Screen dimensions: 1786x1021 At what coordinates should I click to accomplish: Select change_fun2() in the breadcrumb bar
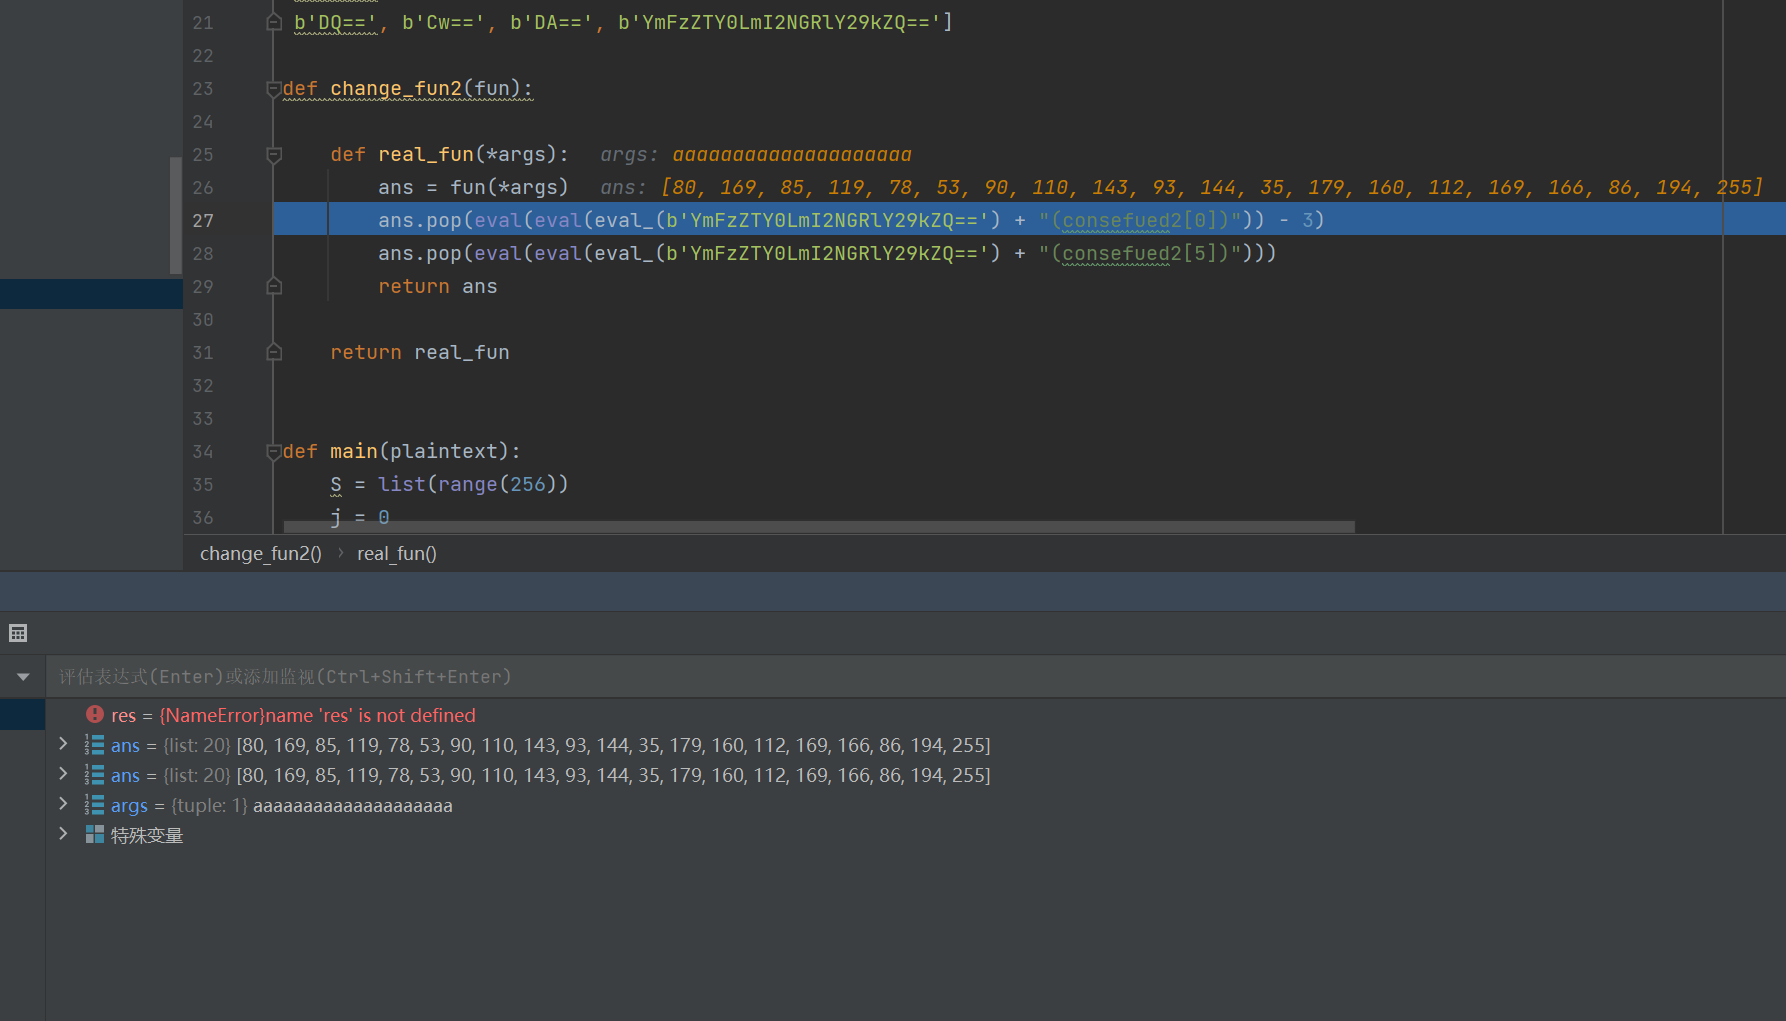(260, 554)
